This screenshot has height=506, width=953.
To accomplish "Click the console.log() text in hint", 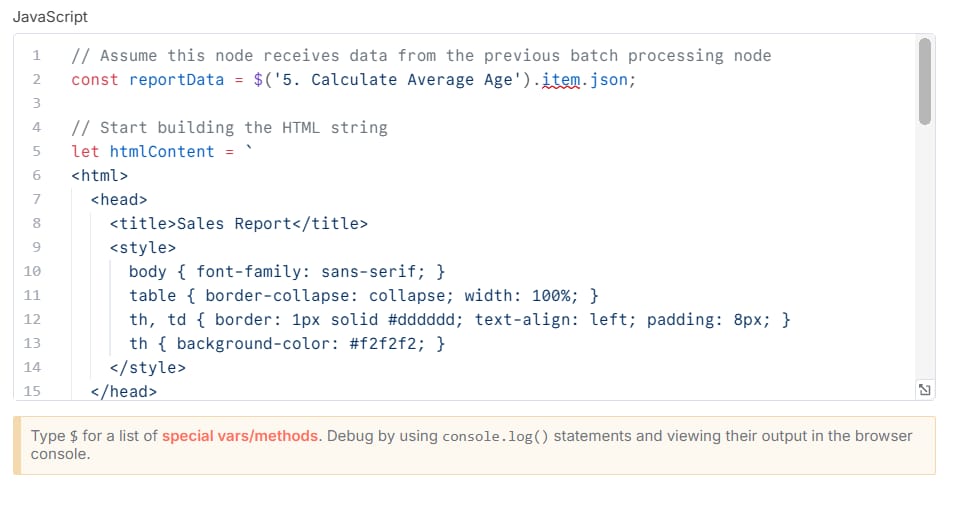I will 495,437.
